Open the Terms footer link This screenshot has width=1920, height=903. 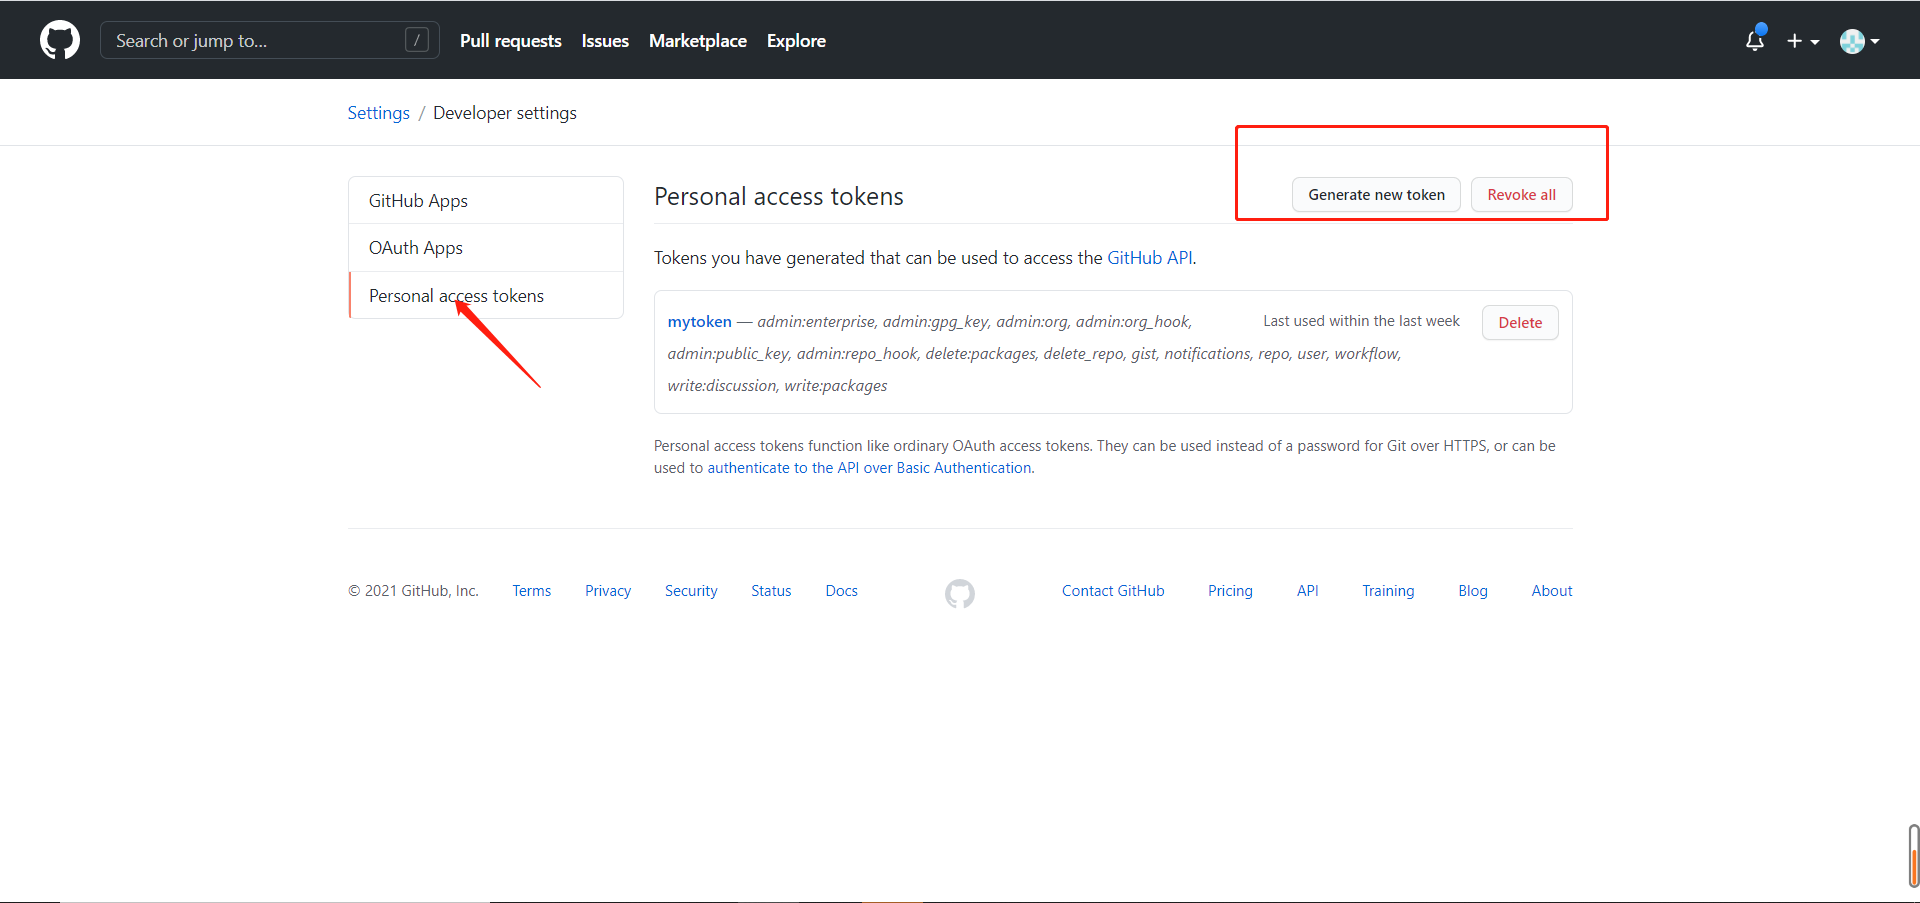[532, 591]
